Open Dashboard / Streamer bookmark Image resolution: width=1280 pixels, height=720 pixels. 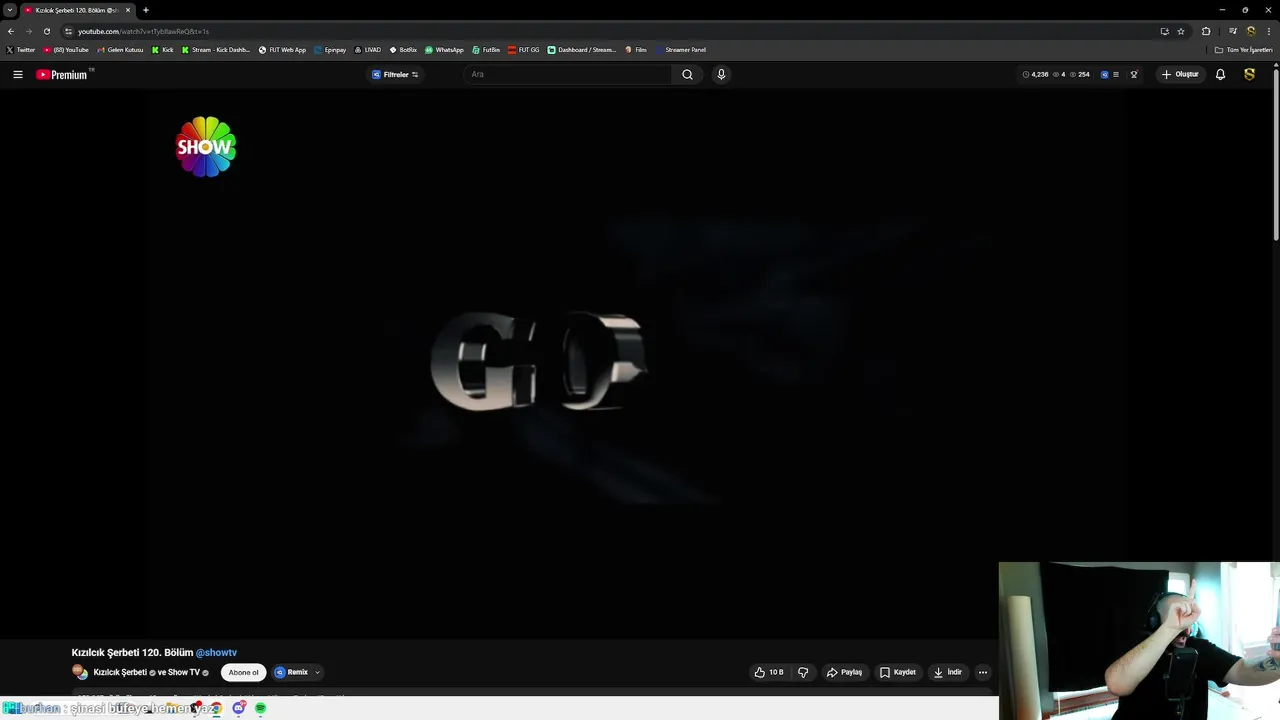tap(582, 50)
